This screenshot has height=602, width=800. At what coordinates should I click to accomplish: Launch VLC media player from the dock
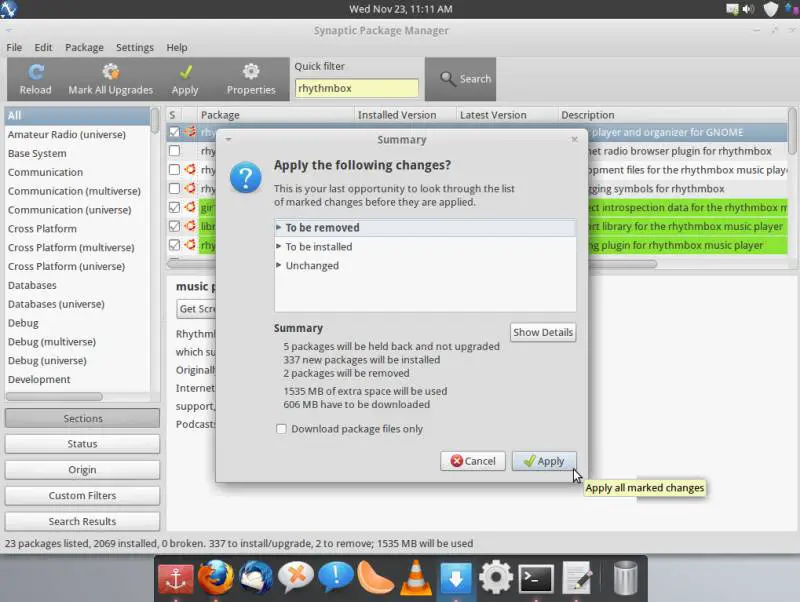click(x=416, y=578)
